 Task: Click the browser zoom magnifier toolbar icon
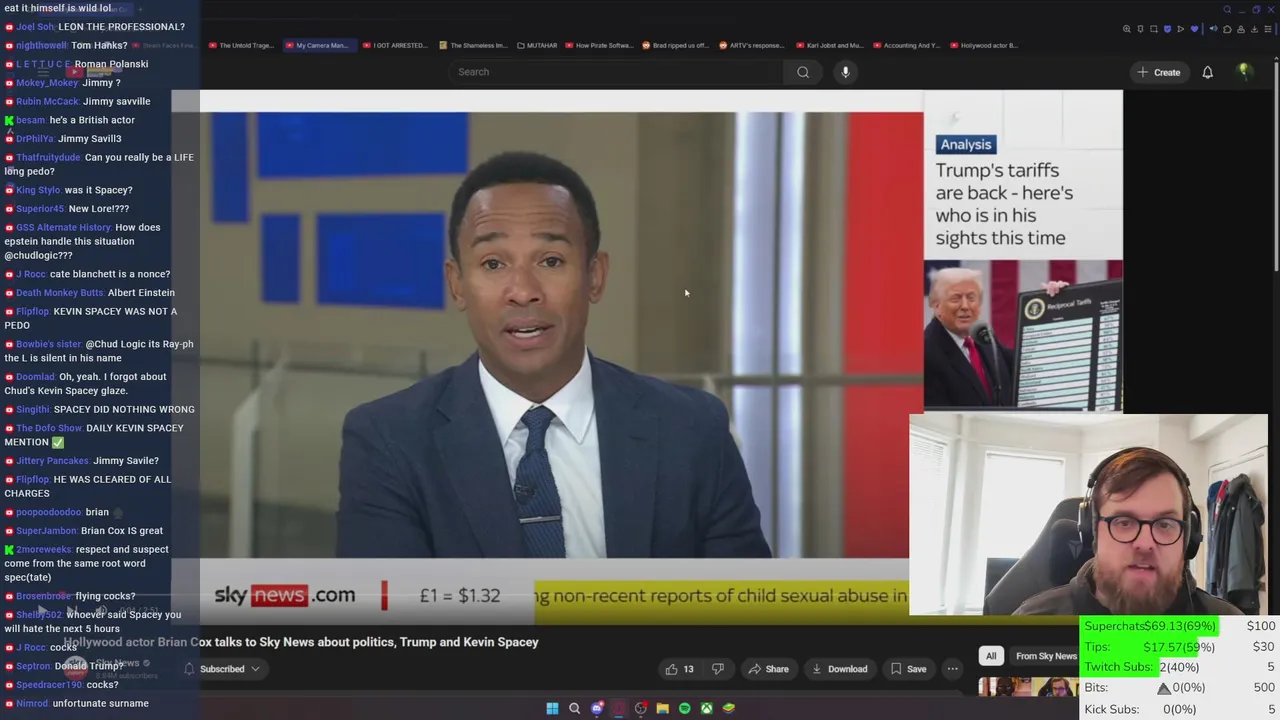[1127, 29]
